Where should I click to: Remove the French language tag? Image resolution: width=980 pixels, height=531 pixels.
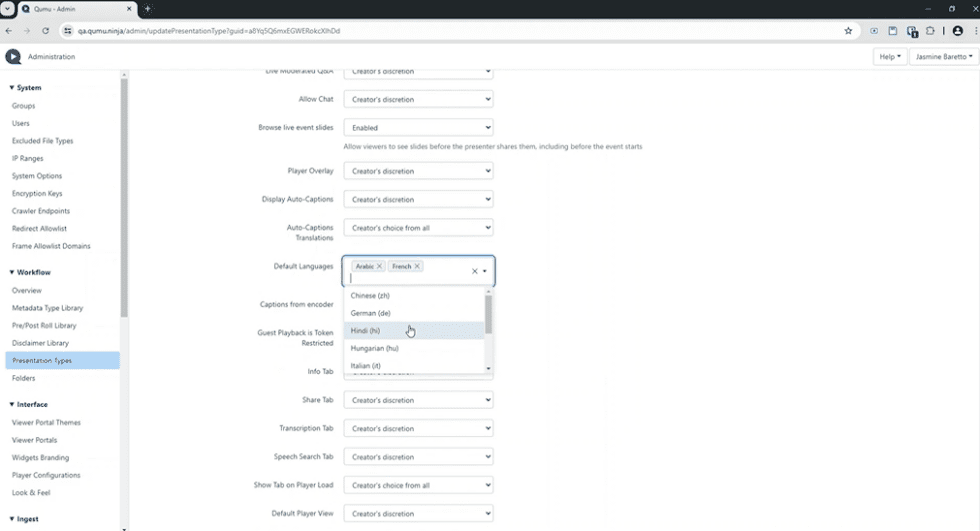(x=417, y=267)
